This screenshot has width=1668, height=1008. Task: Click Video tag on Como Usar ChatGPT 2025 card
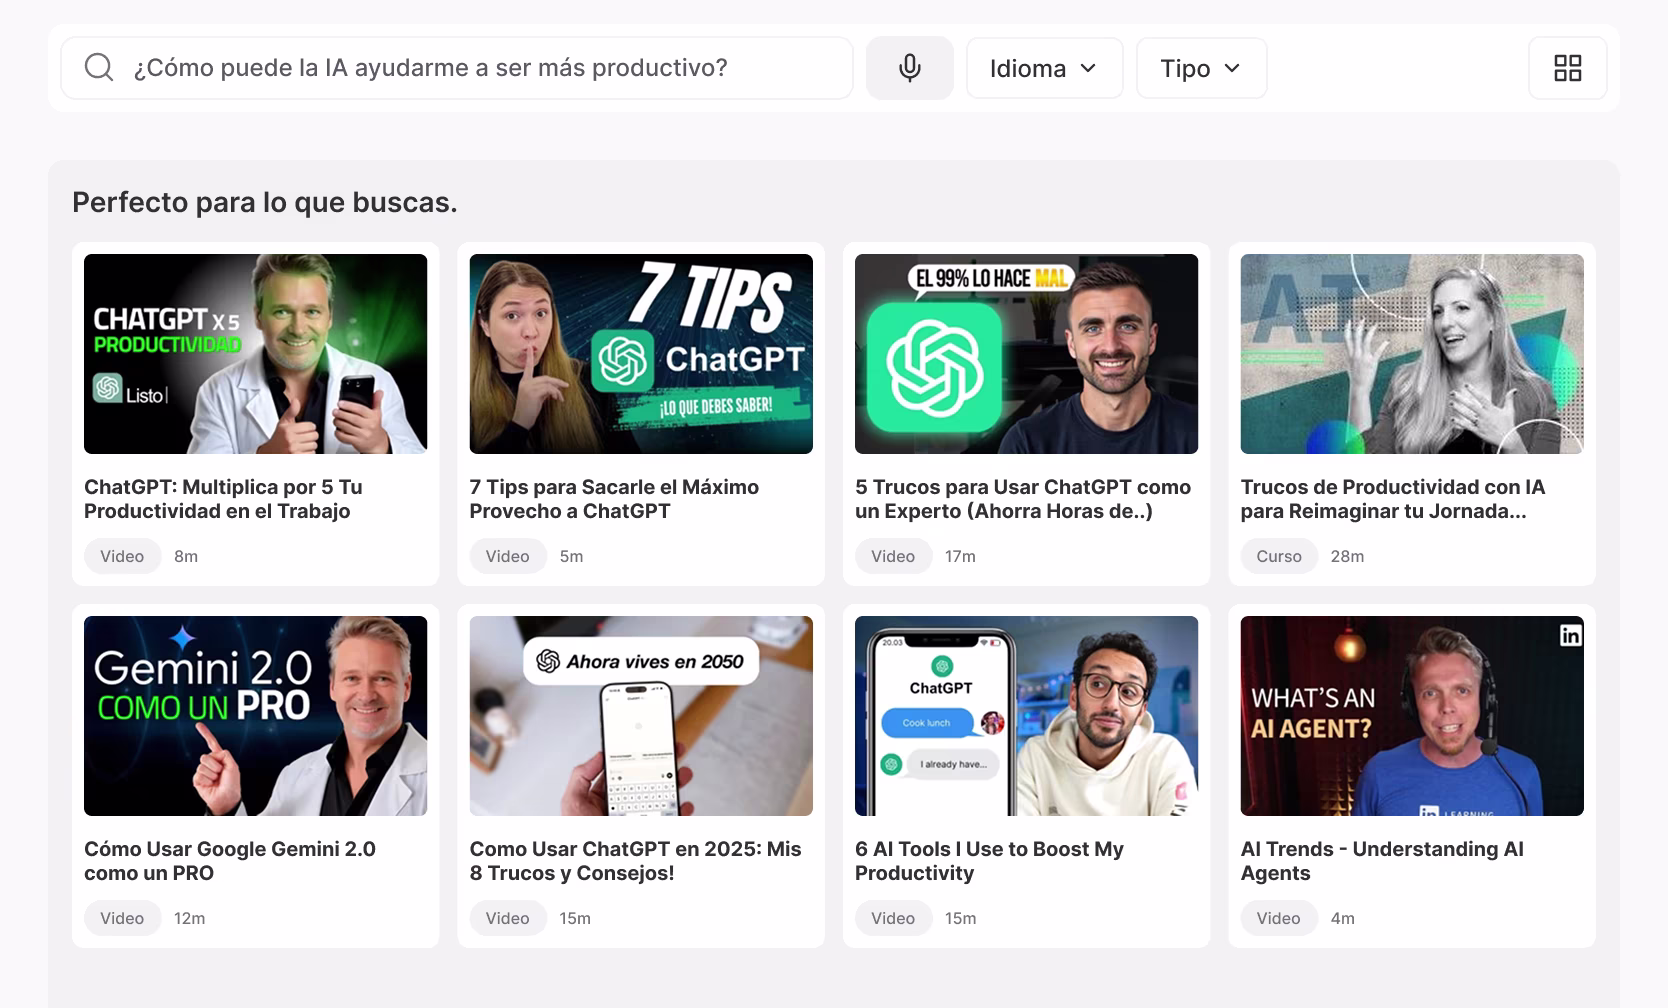pyautogui.click(x=508, y=918)
